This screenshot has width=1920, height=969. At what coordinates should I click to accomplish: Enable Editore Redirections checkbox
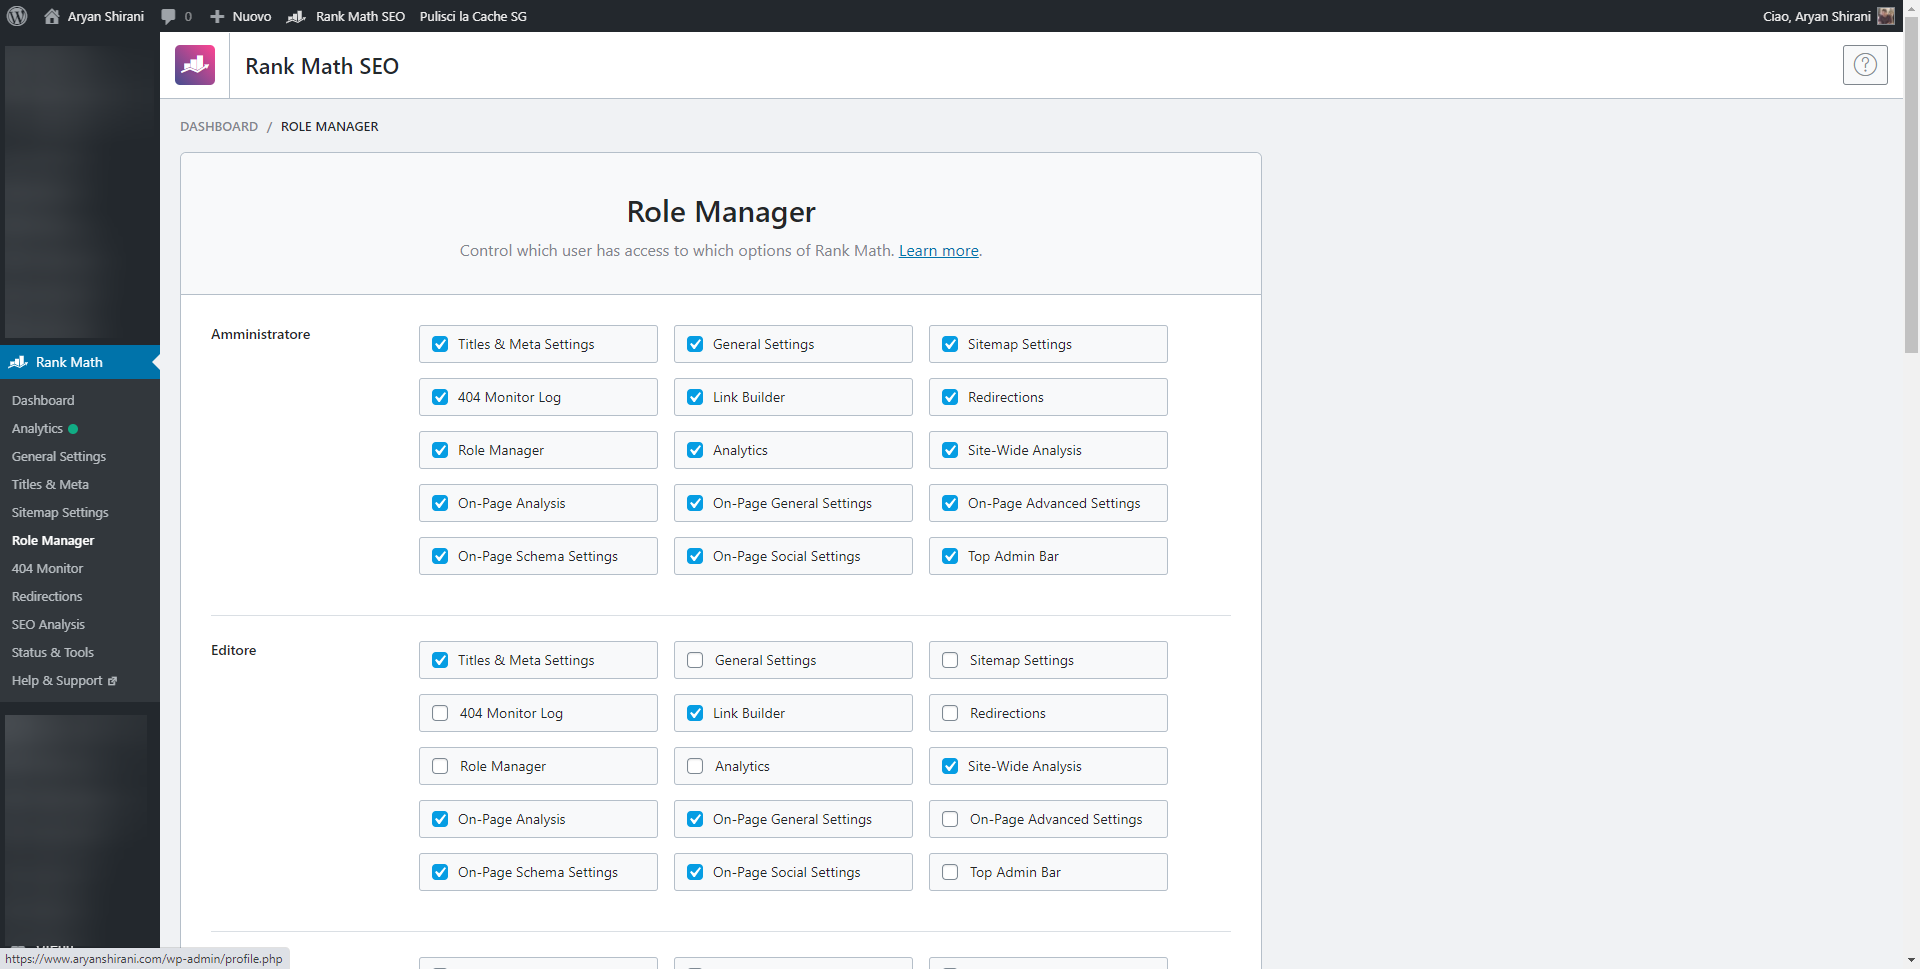click(x=950, y=713)
